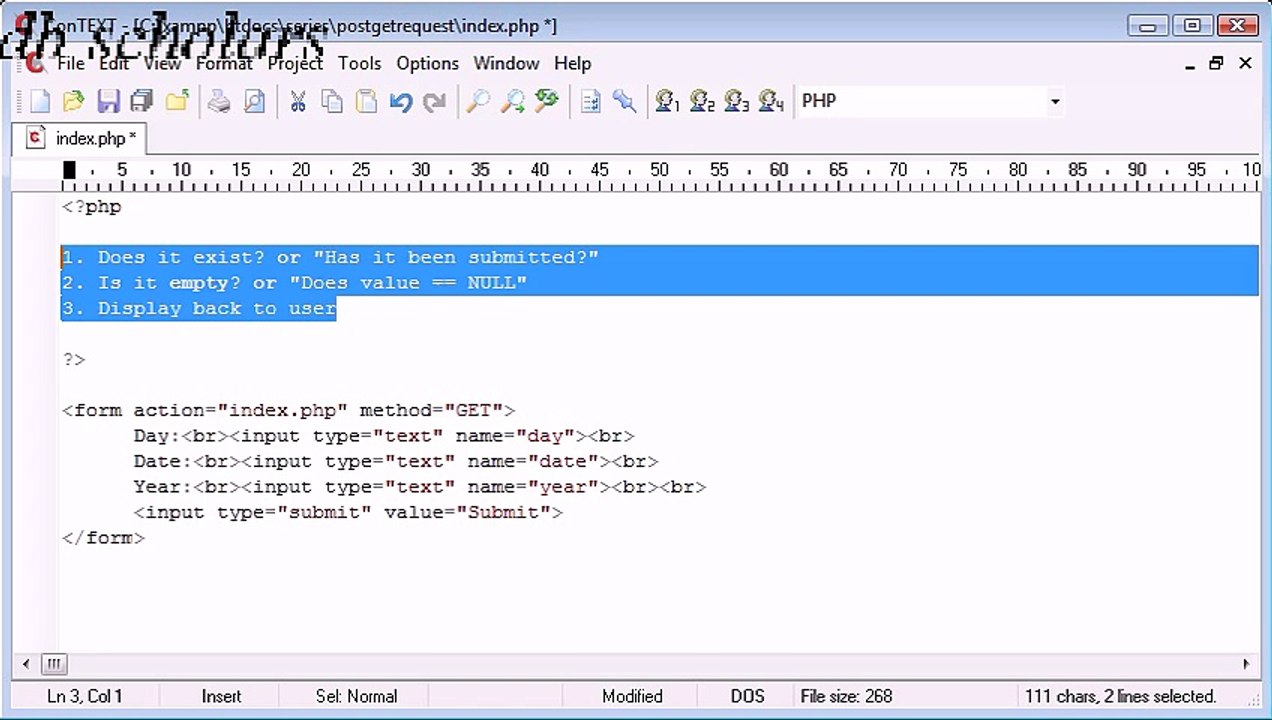Viewport: 1272px width, 720px height.
Task: Click the Replace icon
Action: pyautogui.click(x=547, y=101)
